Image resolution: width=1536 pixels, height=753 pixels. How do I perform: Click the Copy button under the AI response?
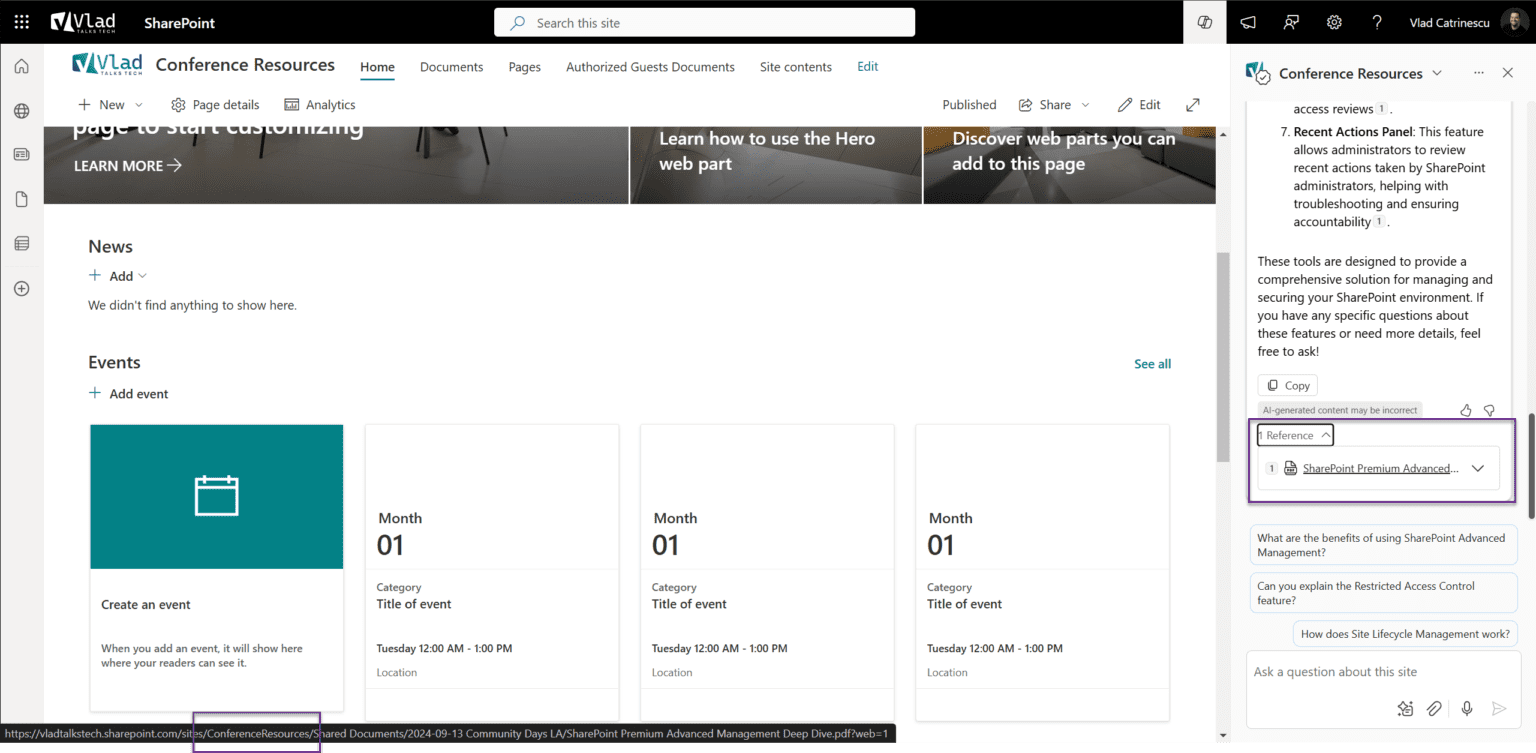coord(1287,385)
